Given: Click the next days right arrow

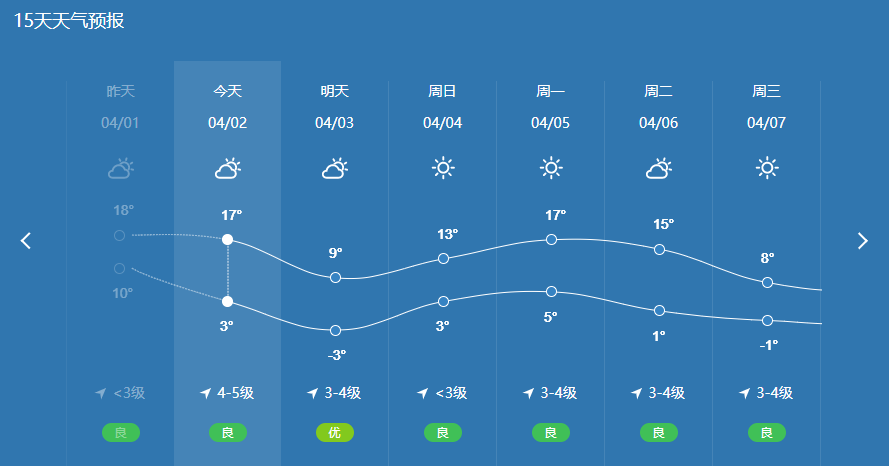Looking at the screenshot, I should point(862,241).
